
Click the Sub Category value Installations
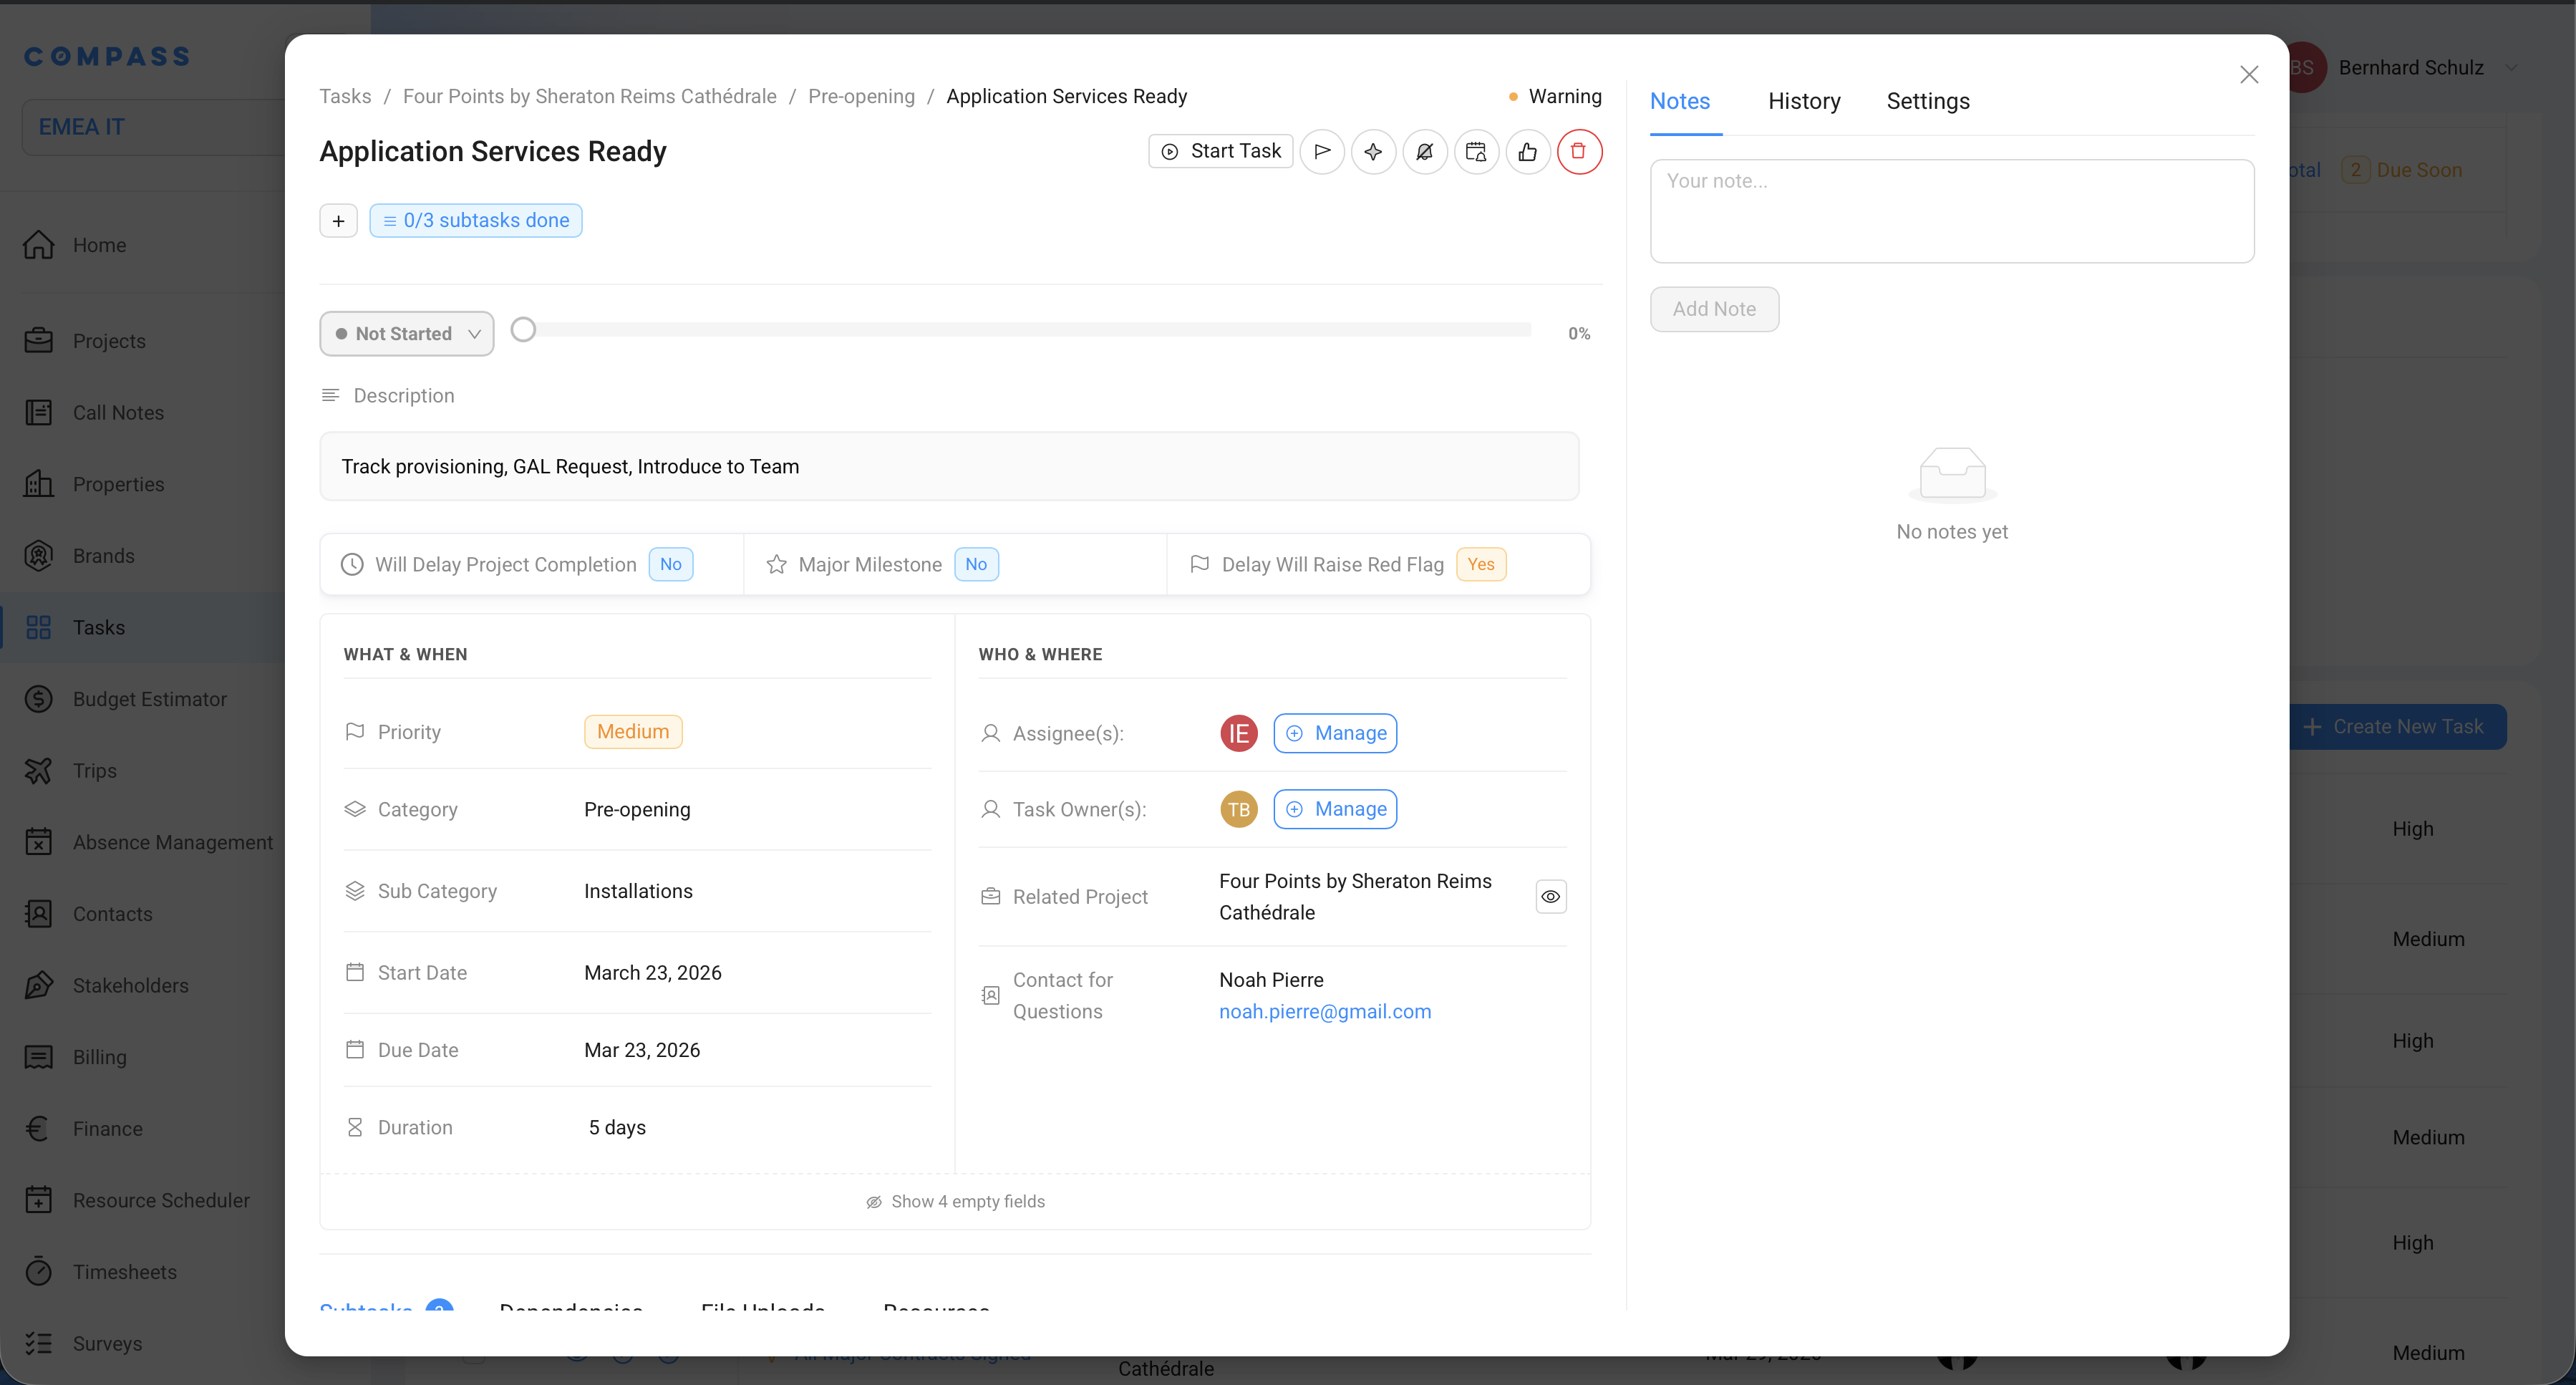pos(638,892)
